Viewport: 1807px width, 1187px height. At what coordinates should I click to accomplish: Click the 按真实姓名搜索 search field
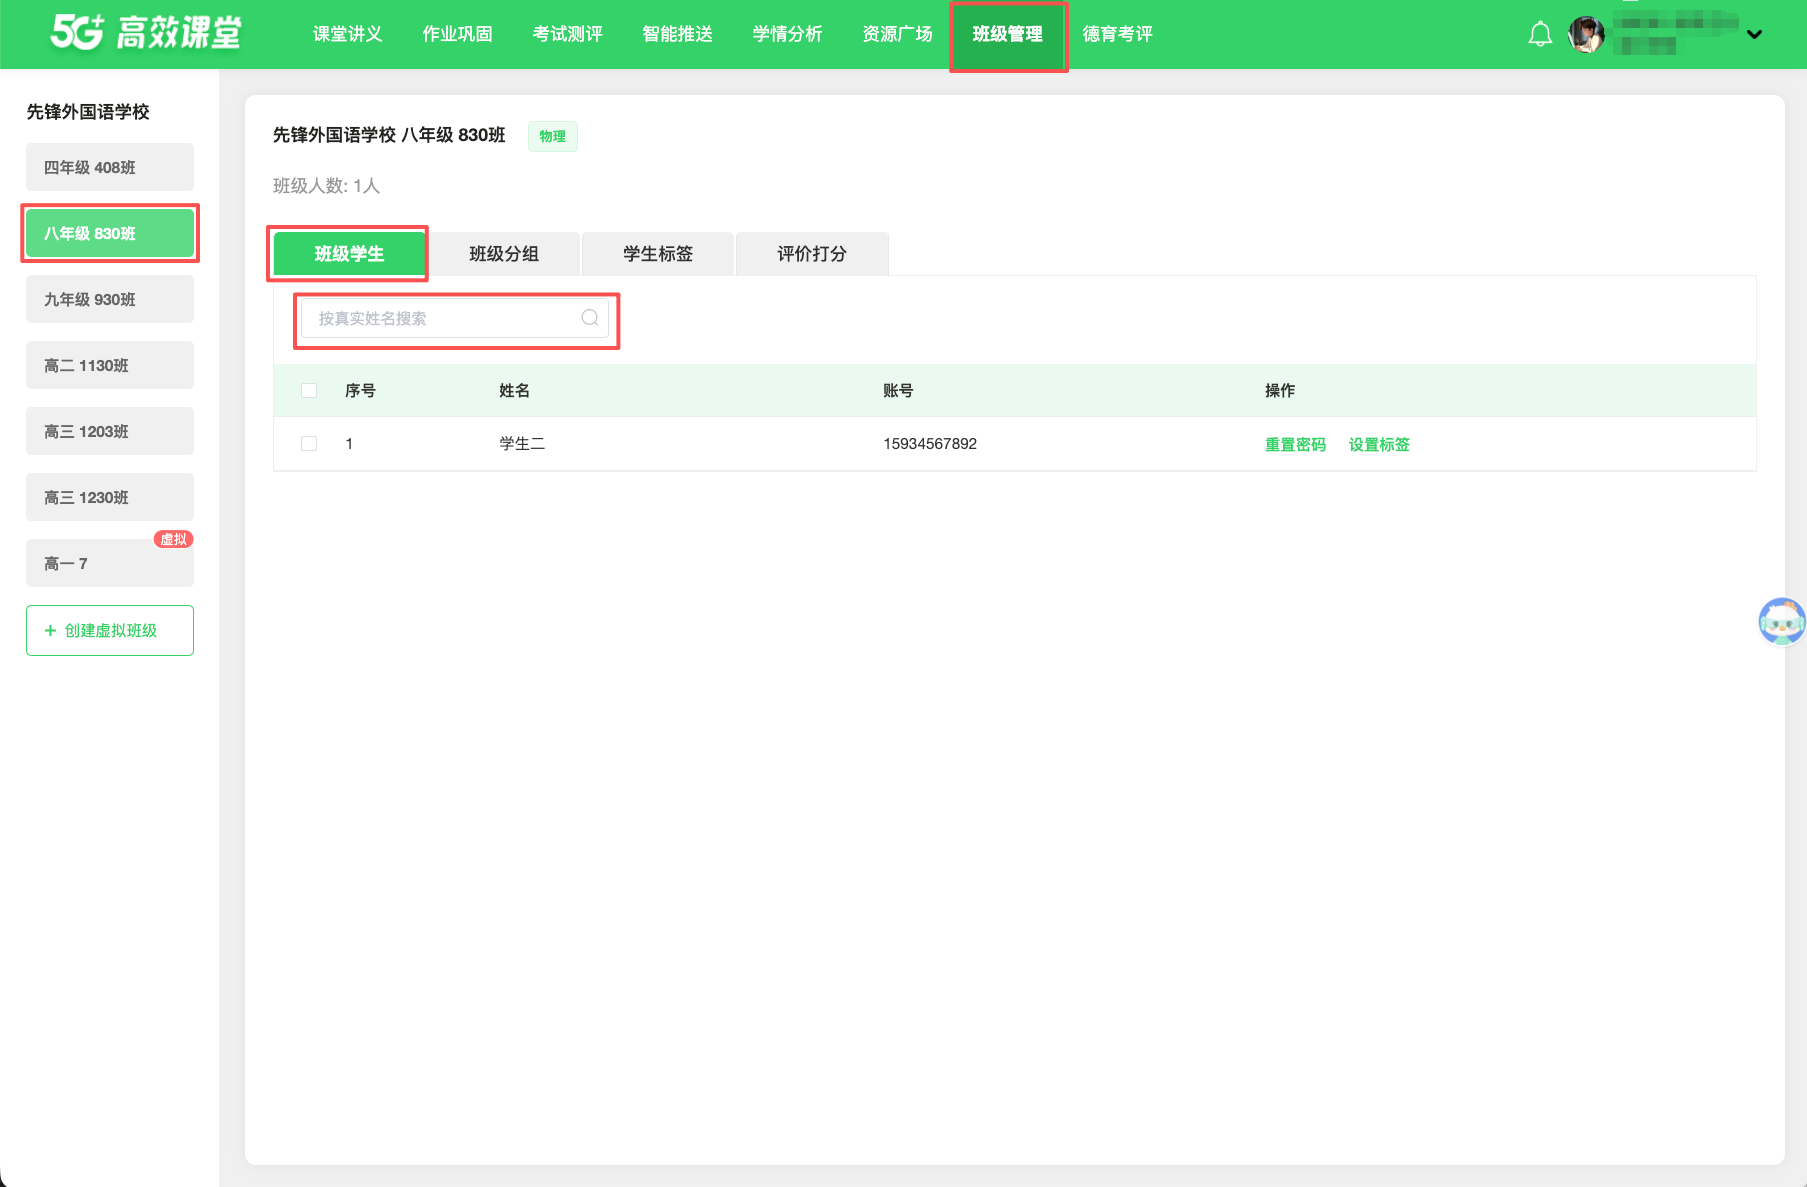pos(455,319)
